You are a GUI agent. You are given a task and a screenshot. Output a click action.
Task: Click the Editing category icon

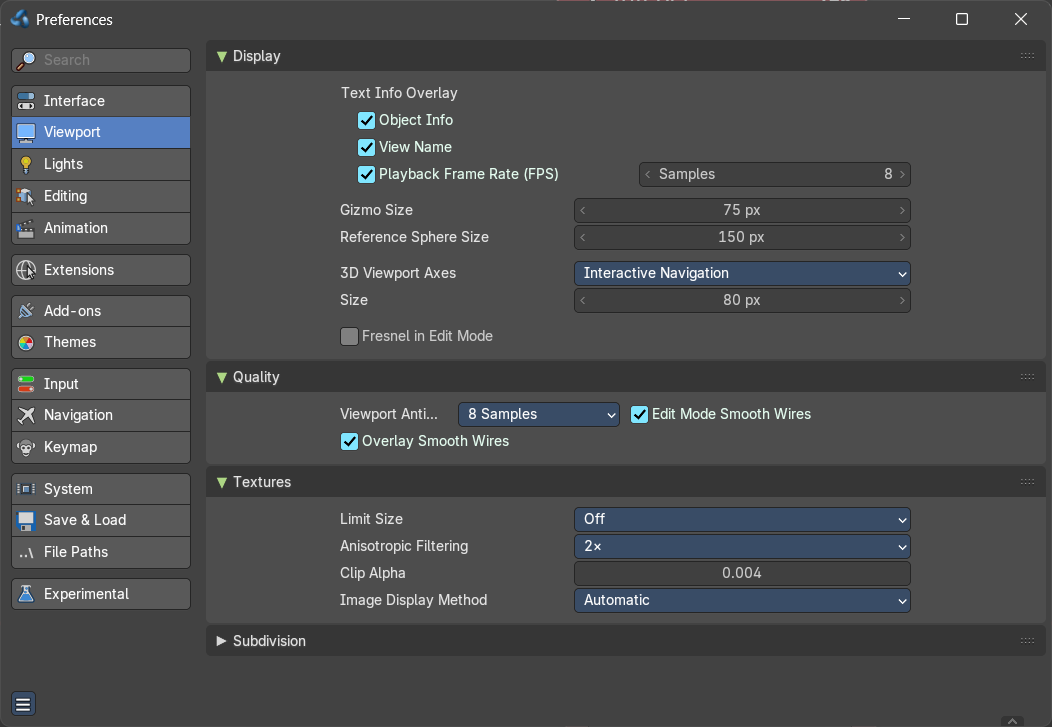[25, 197]
